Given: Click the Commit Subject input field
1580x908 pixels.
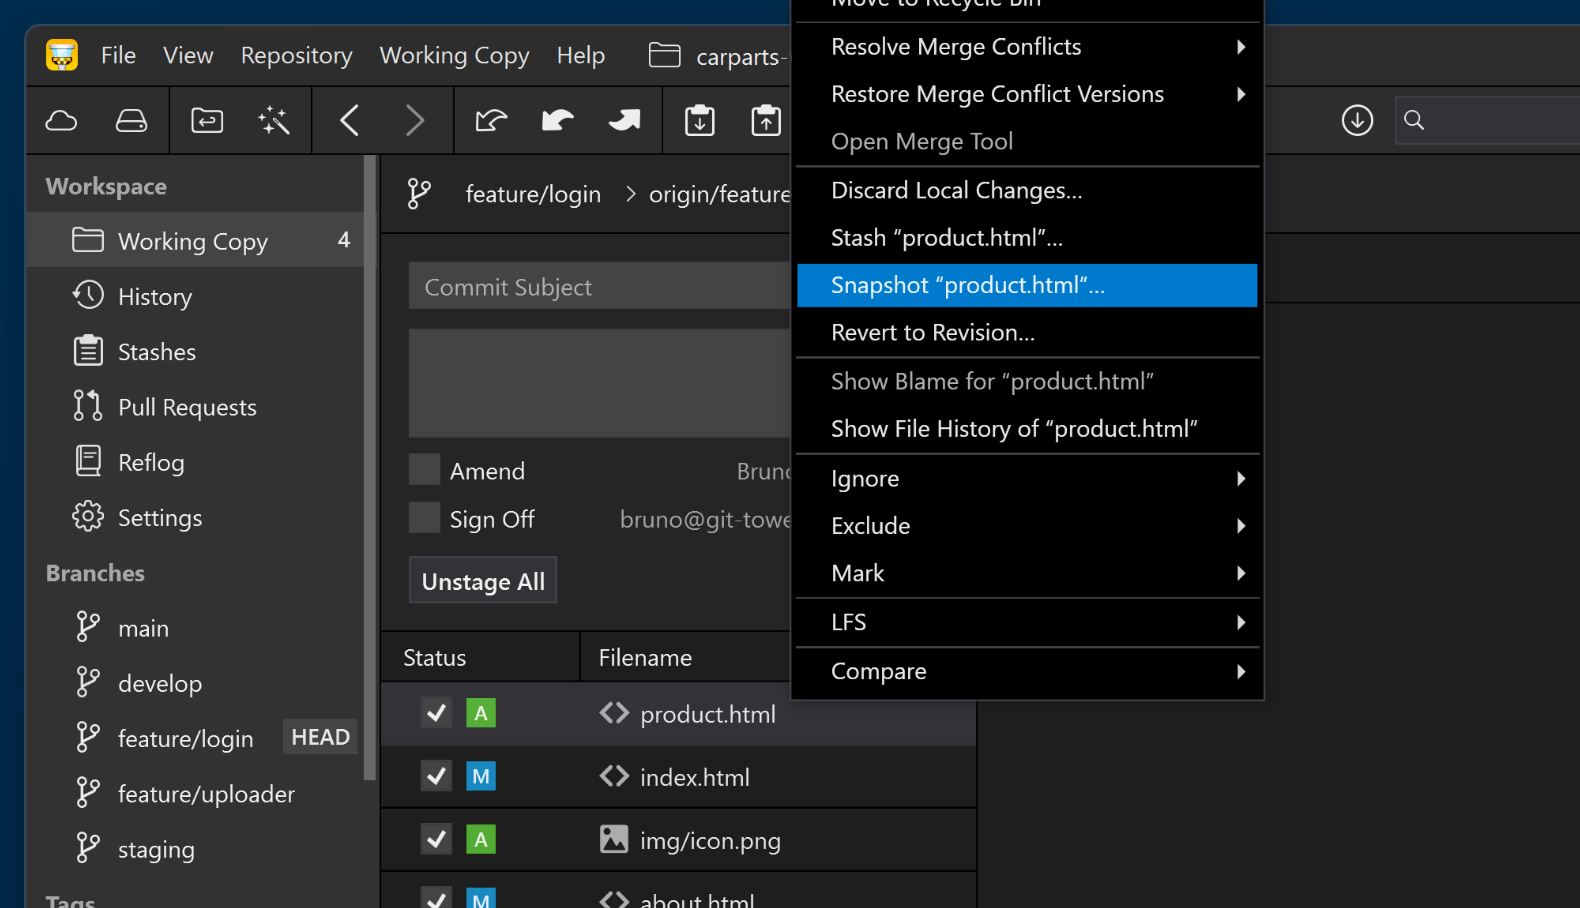Looking at the screenshot, I should tap(600, 287).
